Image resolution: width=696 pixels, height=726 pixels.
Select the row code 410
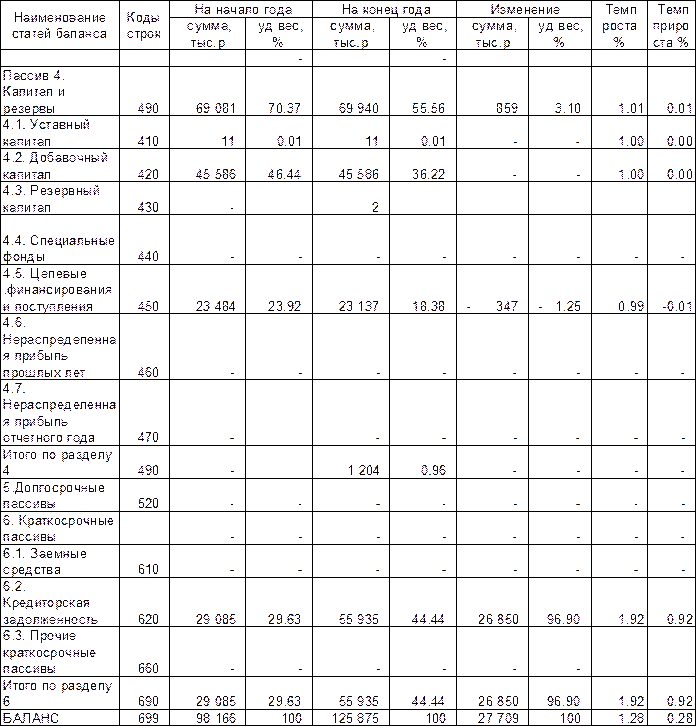pos(148,141)
